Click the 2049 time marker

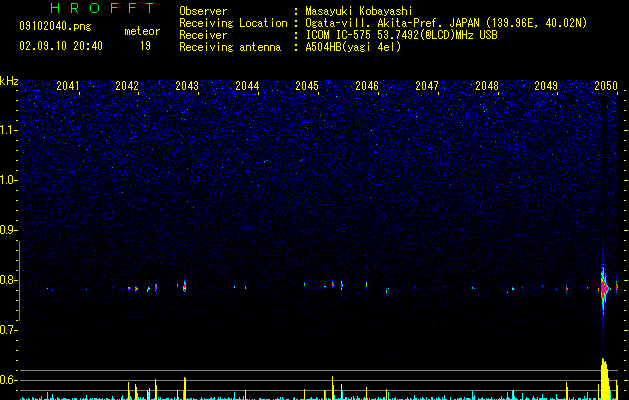coord(546,86)
